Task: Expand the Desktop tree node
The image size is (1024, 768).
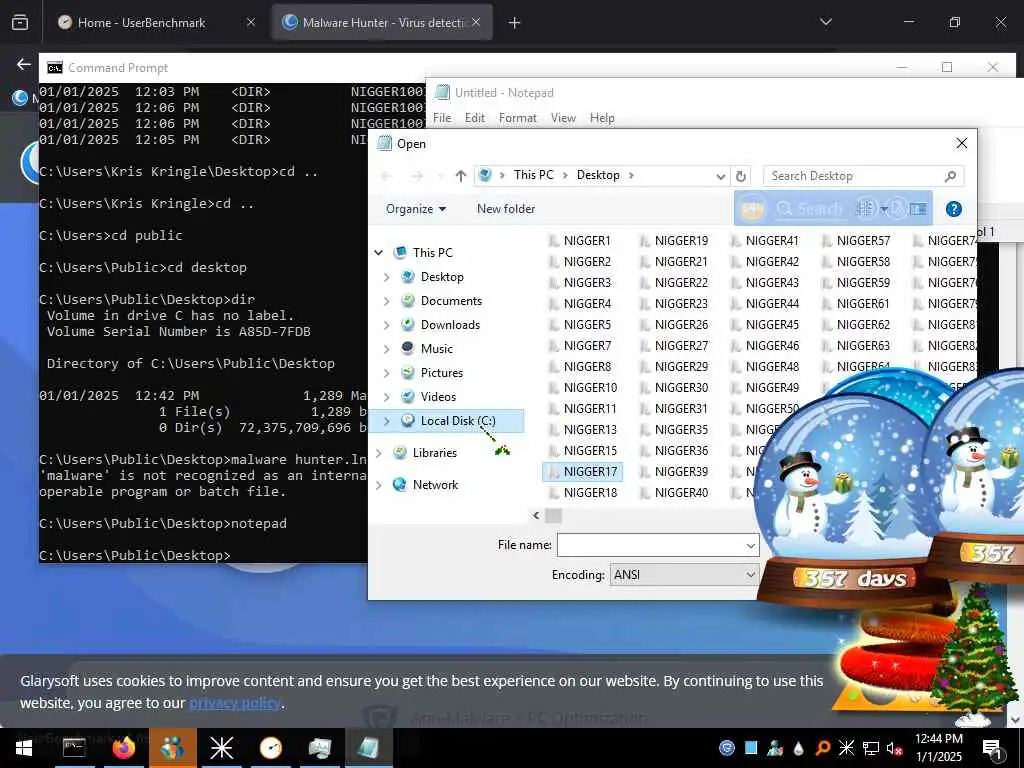Action: coord(387,277)
